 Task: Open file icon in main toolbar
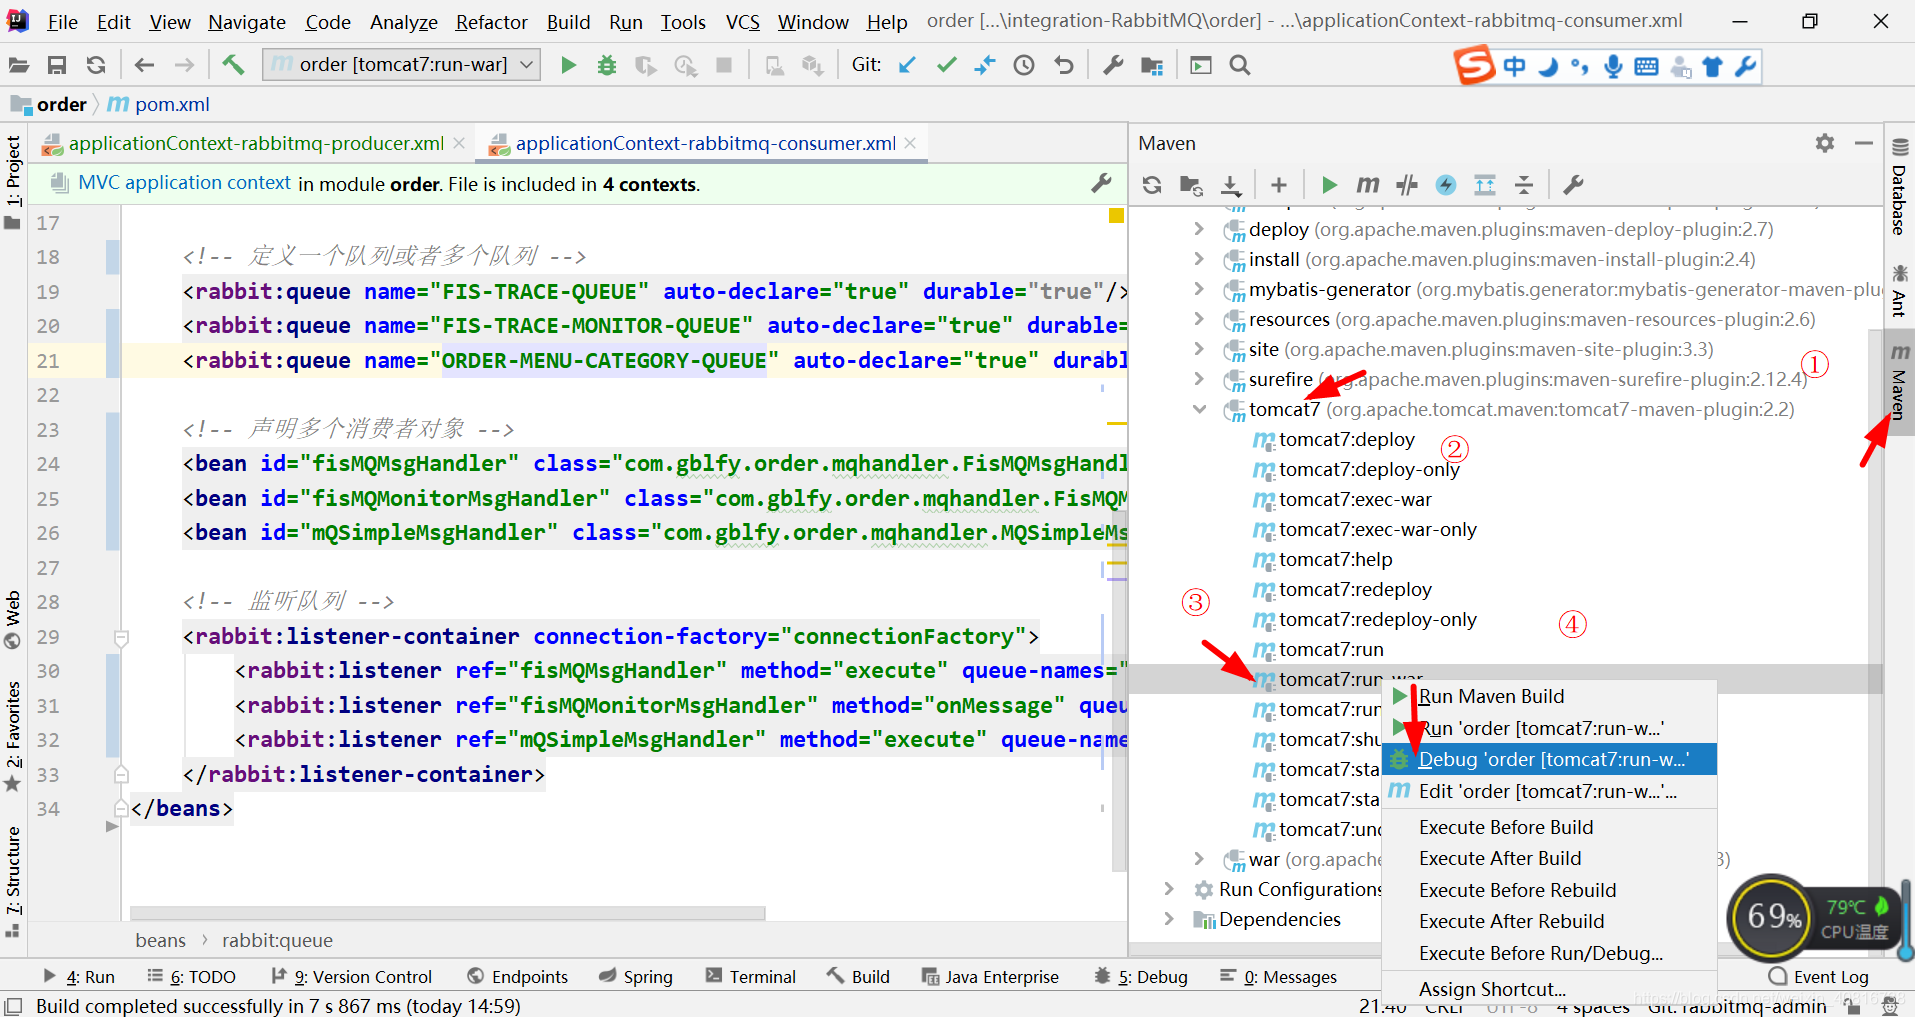18,65
